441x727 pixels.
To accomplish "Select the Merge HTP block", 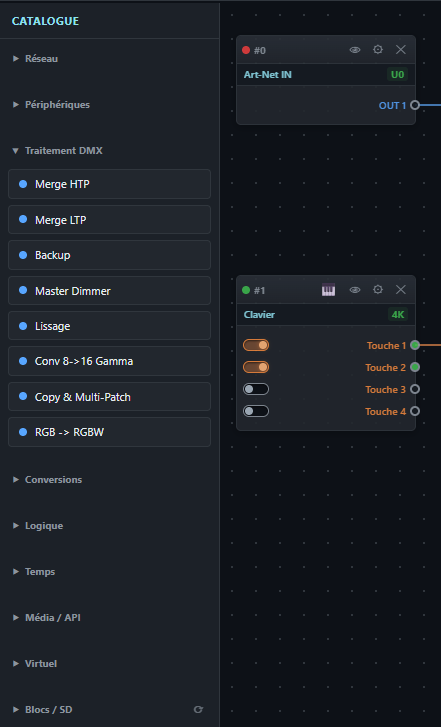I will pyautogui.click(x=109, y=184).
